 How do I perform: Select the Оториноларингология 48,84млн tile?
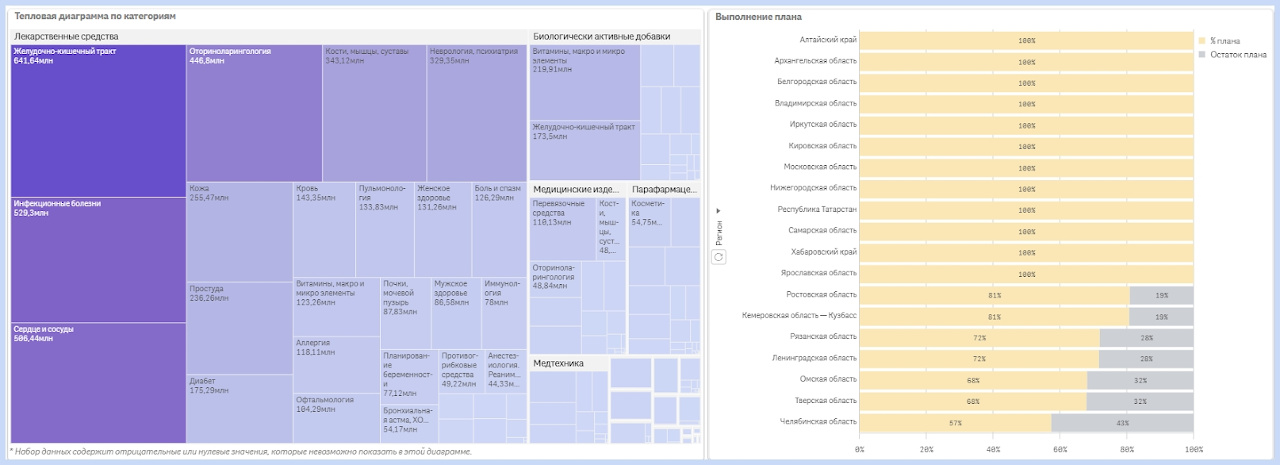pos(555,279)
